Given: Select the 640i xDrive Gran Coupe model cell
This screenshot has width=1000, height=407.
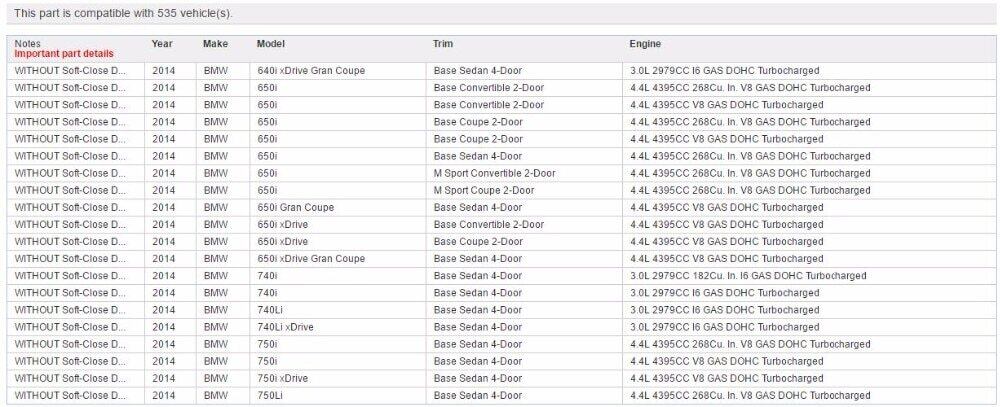Looking at the screenshot, I should tap(311, 71).
